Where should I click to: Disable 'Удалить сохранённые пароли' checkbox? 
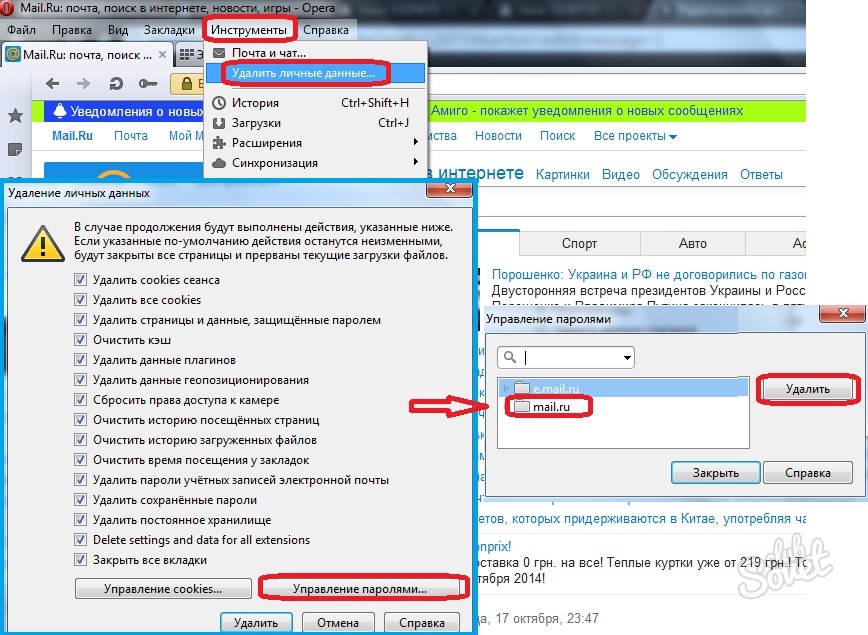coord(81,500)
